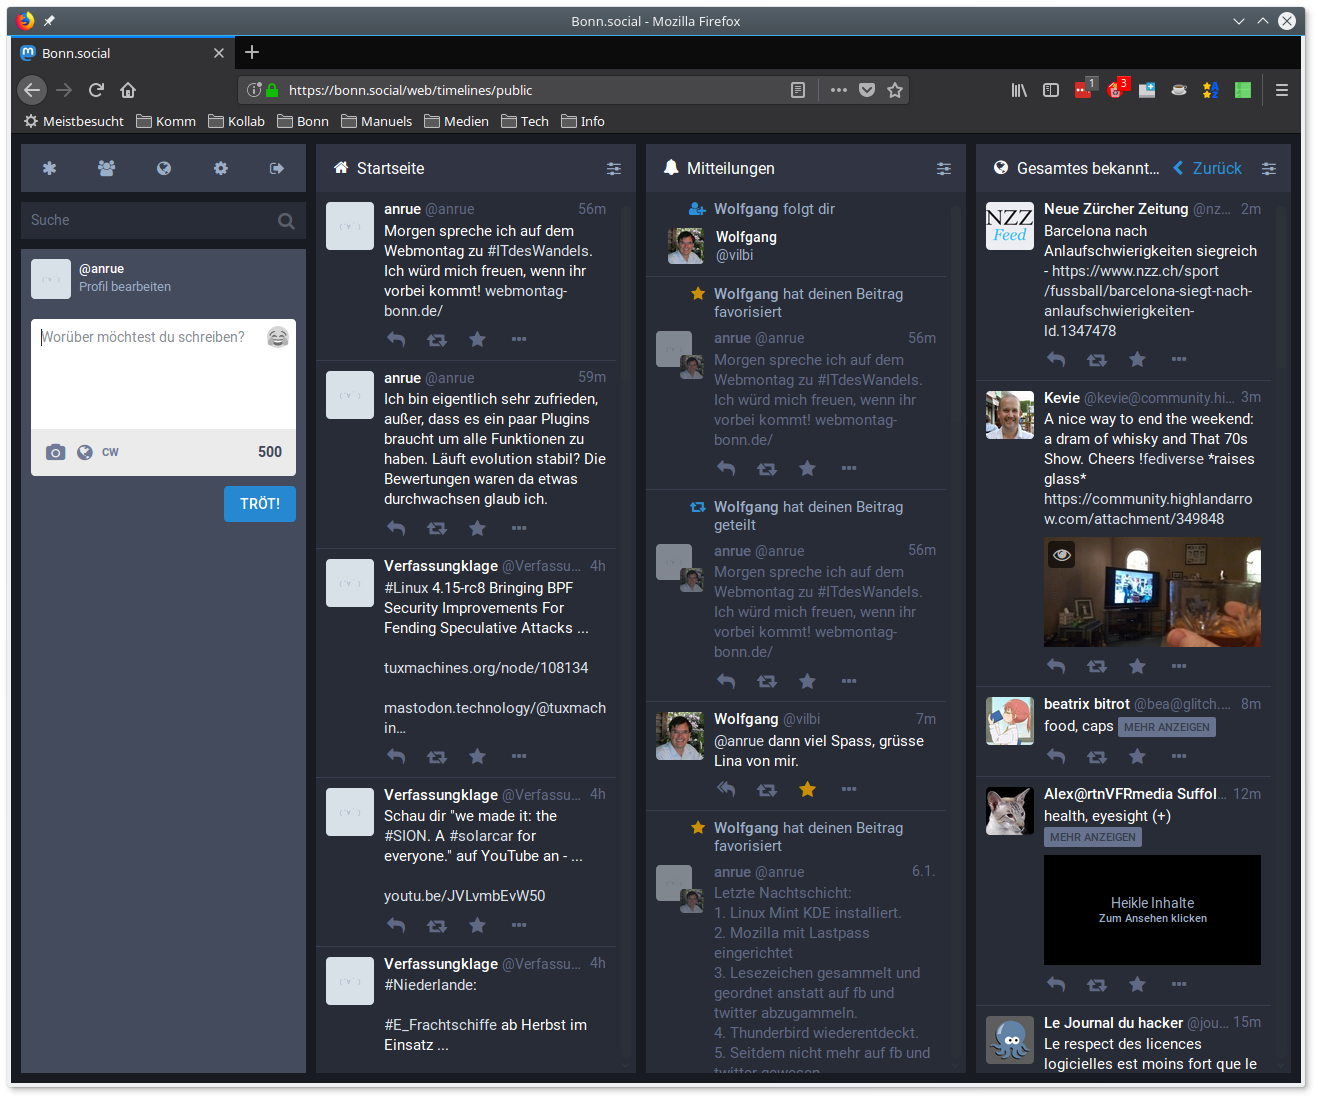Expand Alex@rtnVFRmedia MEHR ANZEIGEN
This screenshot has height=1100, width=1318.
click(x=1093, y=837)
